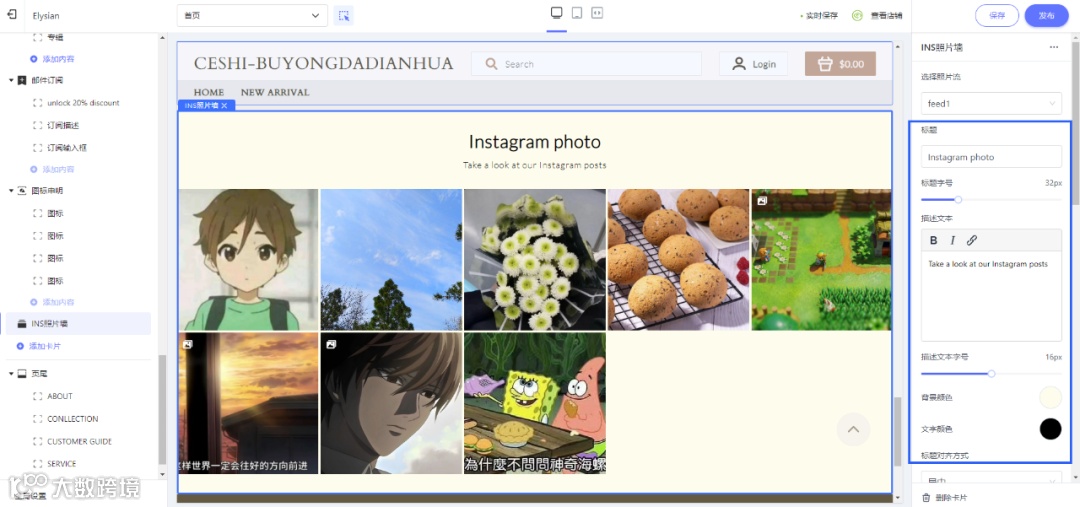The width and height of the screenshot is (1080, 507).
Task: Click 添加卡片 link
Action: [x=45, y=346]
